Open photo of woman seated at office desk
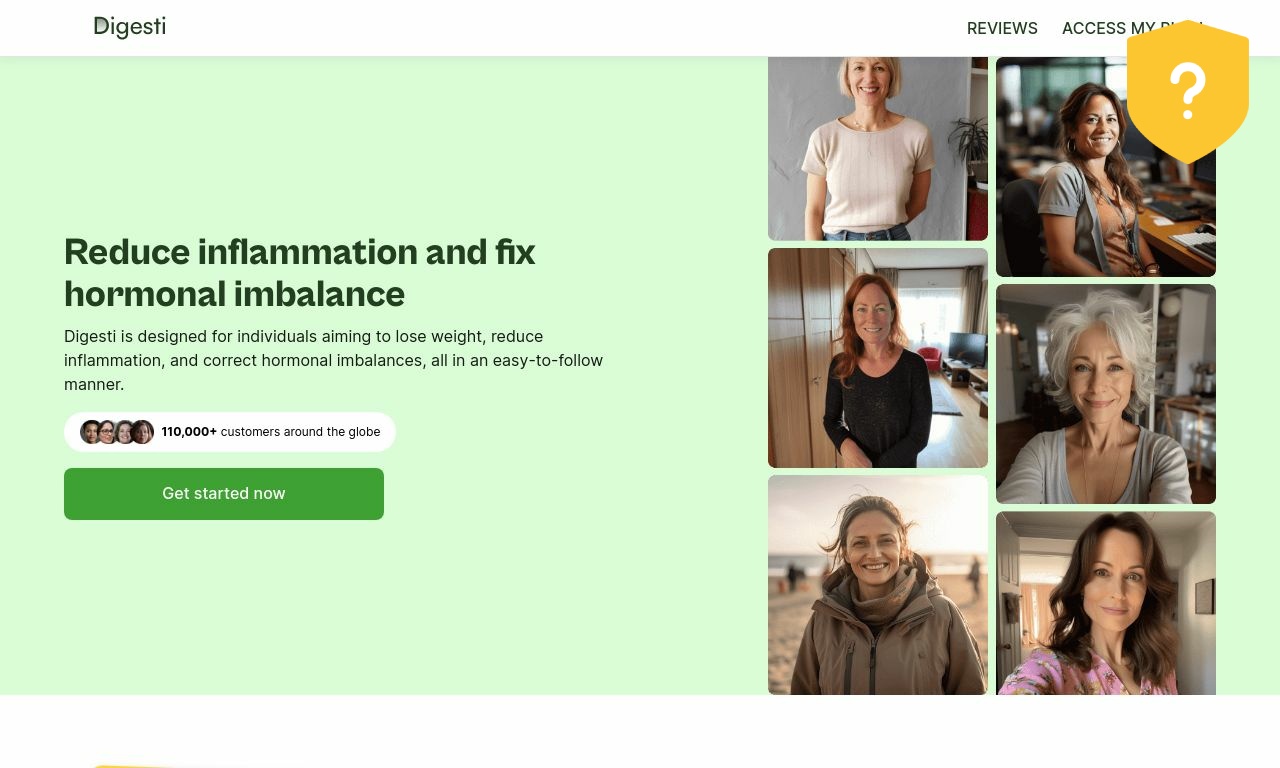1280x768 pixels. (x=1106, y=167)
